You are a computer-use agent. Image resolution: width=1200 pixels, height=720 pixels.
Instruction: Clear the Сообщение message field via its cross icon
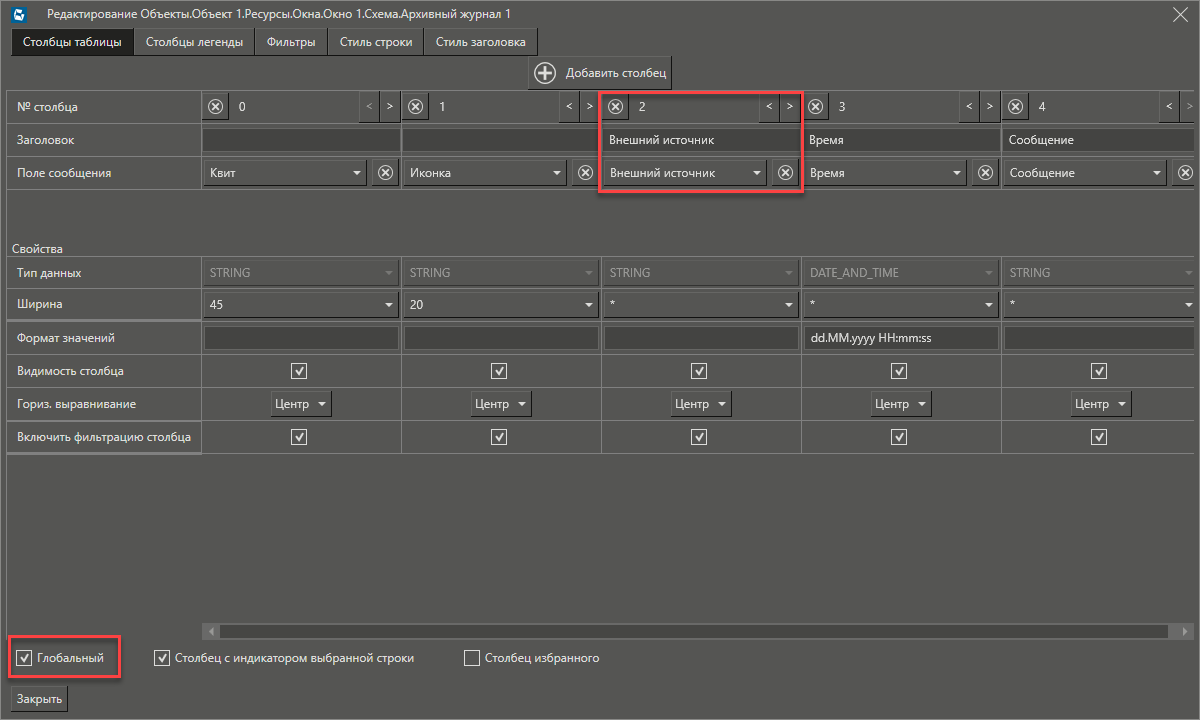pos(1184,172)
